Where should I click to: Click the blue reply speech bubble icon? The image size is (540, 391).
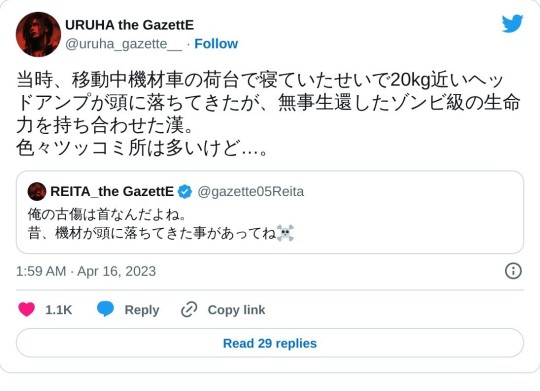[105, 309]
